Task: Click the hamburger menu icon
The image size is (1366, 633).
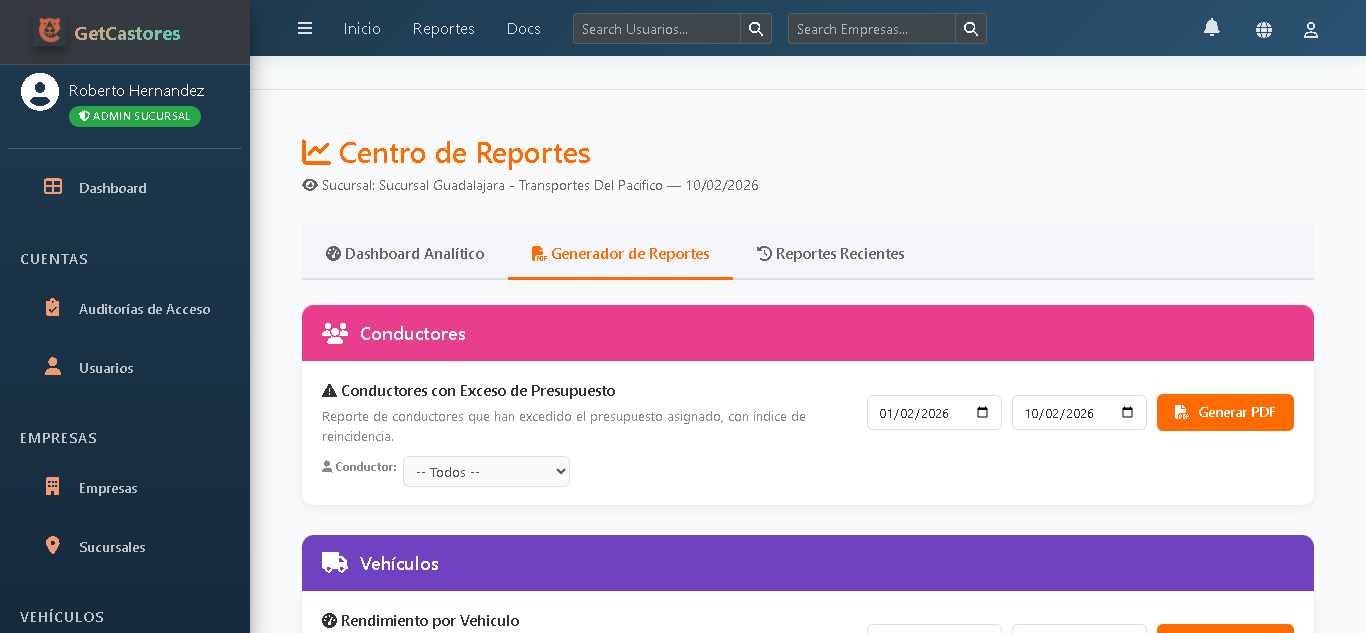Action: [x=305, y=28]
